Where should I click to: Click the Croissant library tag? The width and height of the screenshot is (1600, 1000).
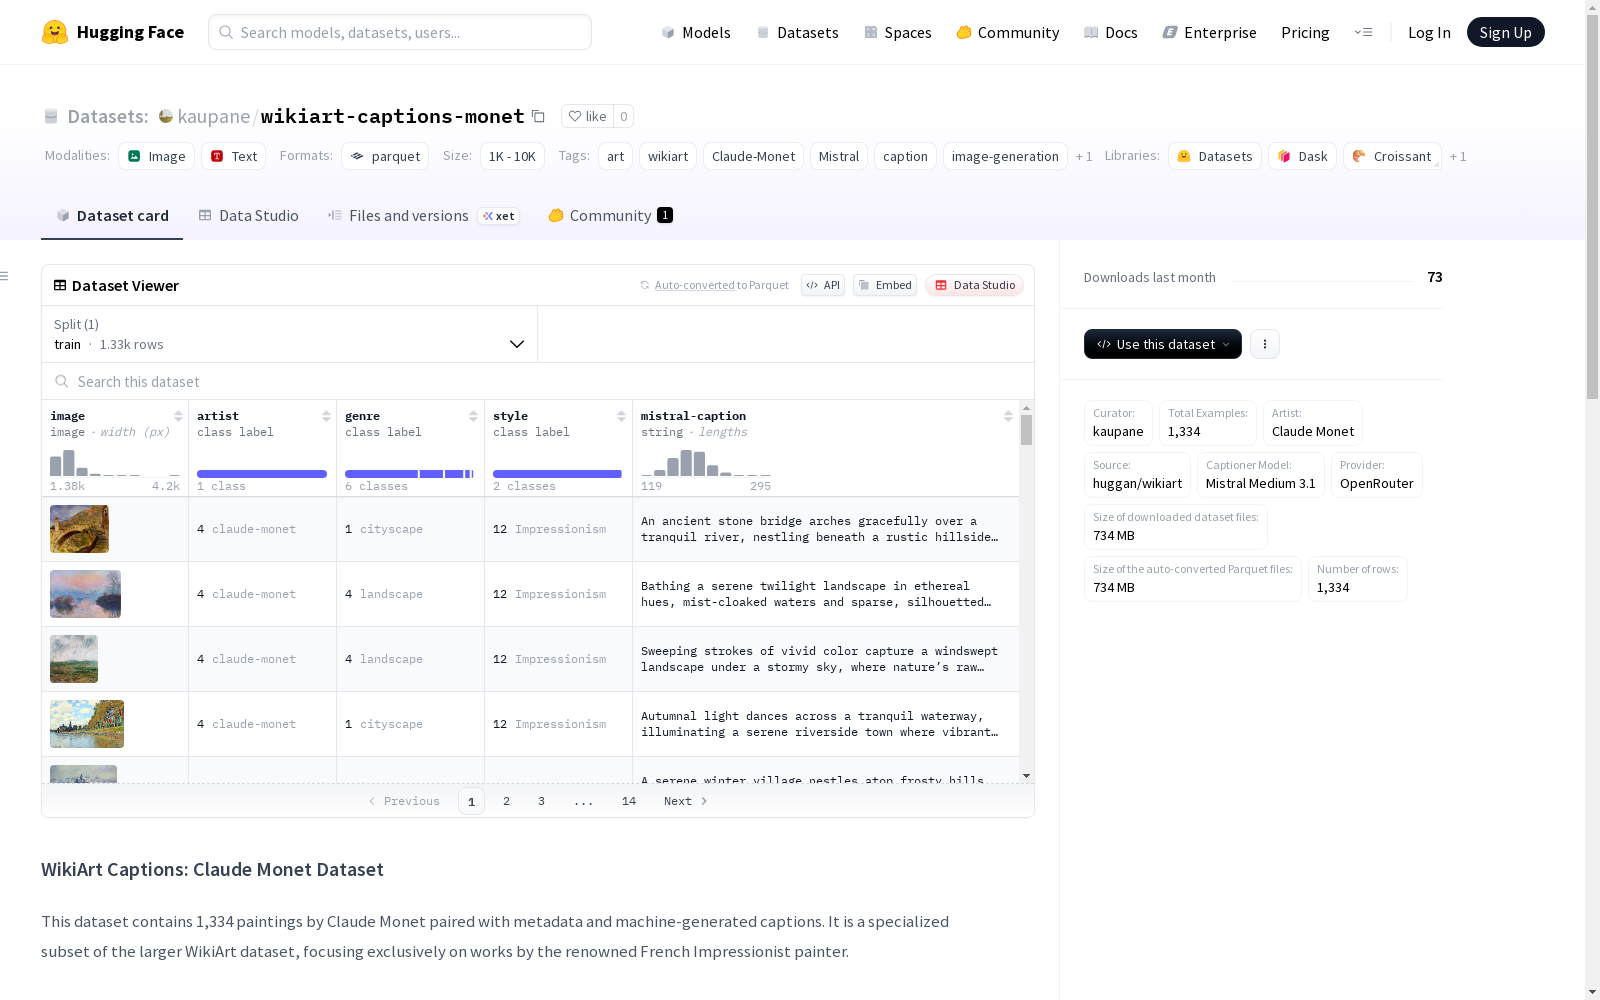tap(1392, 156)
